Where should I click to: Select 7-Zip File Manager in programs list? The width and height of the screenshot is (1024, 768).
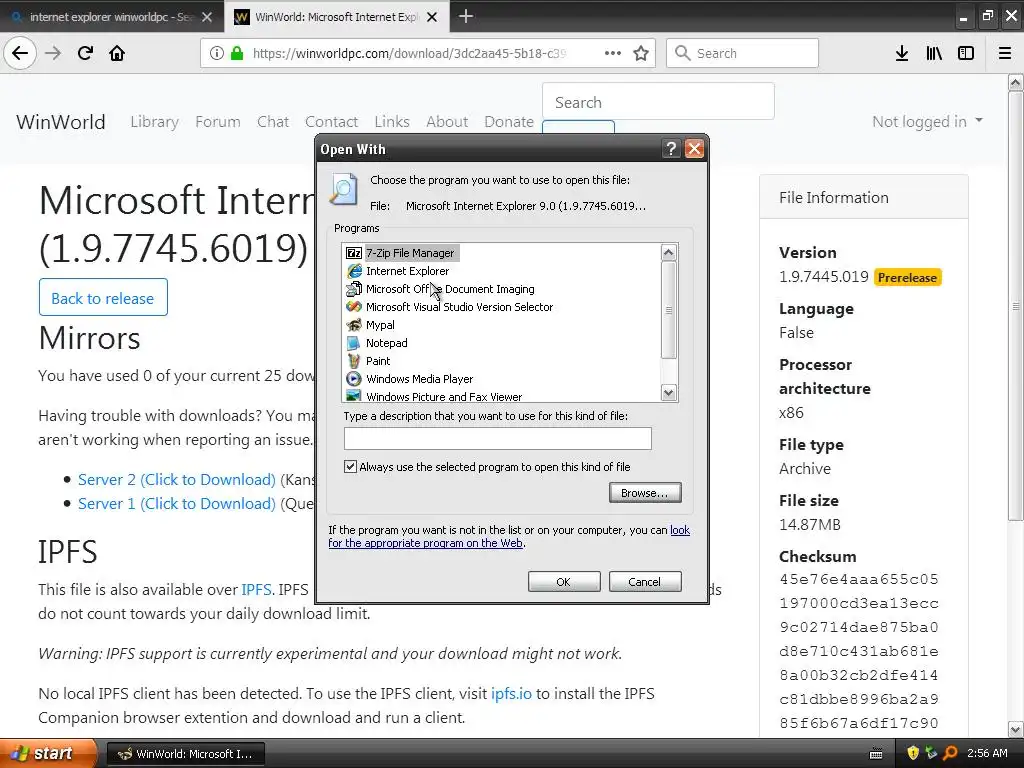pos(409,253)
